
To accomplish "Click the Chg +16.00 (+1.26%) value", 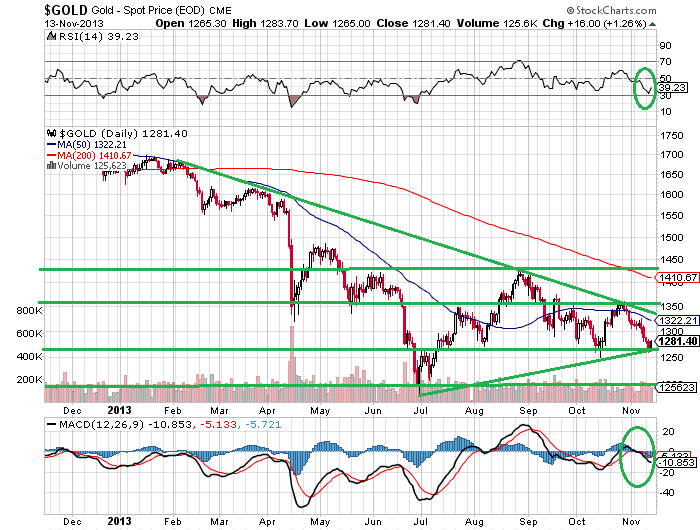I will click(x=594, y=23).
